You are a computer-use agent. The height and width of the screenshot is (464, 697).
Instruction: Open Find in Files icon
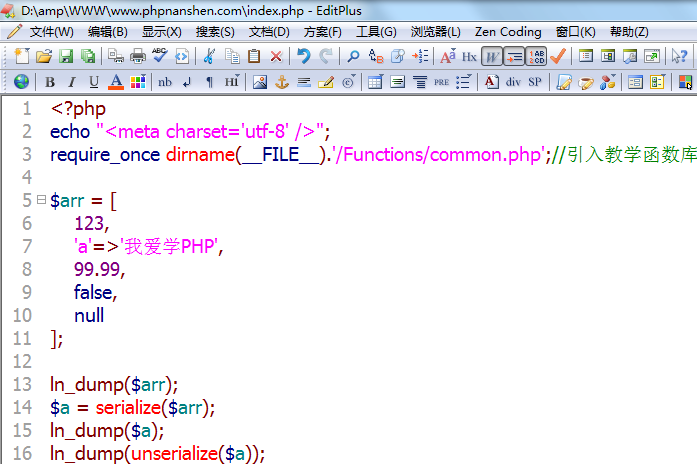click(x=398, y=56)
